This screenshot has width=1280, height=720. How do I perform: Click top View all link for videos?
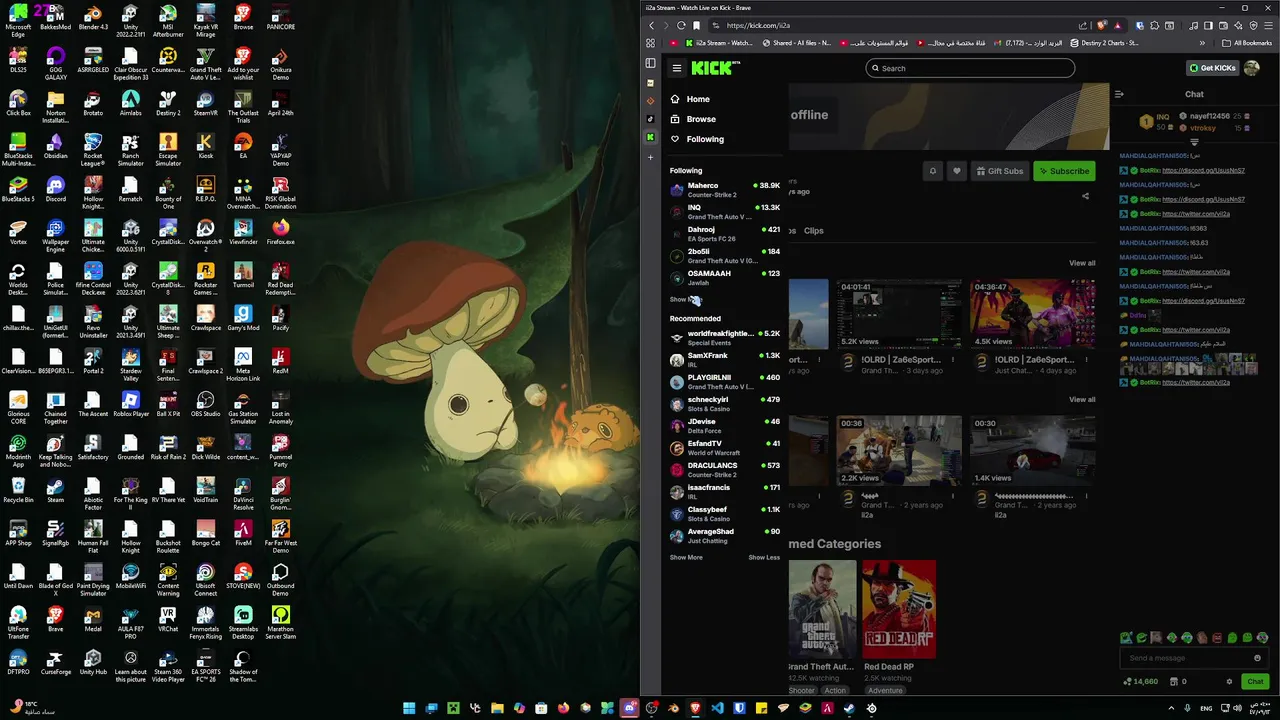(1082, 263)
